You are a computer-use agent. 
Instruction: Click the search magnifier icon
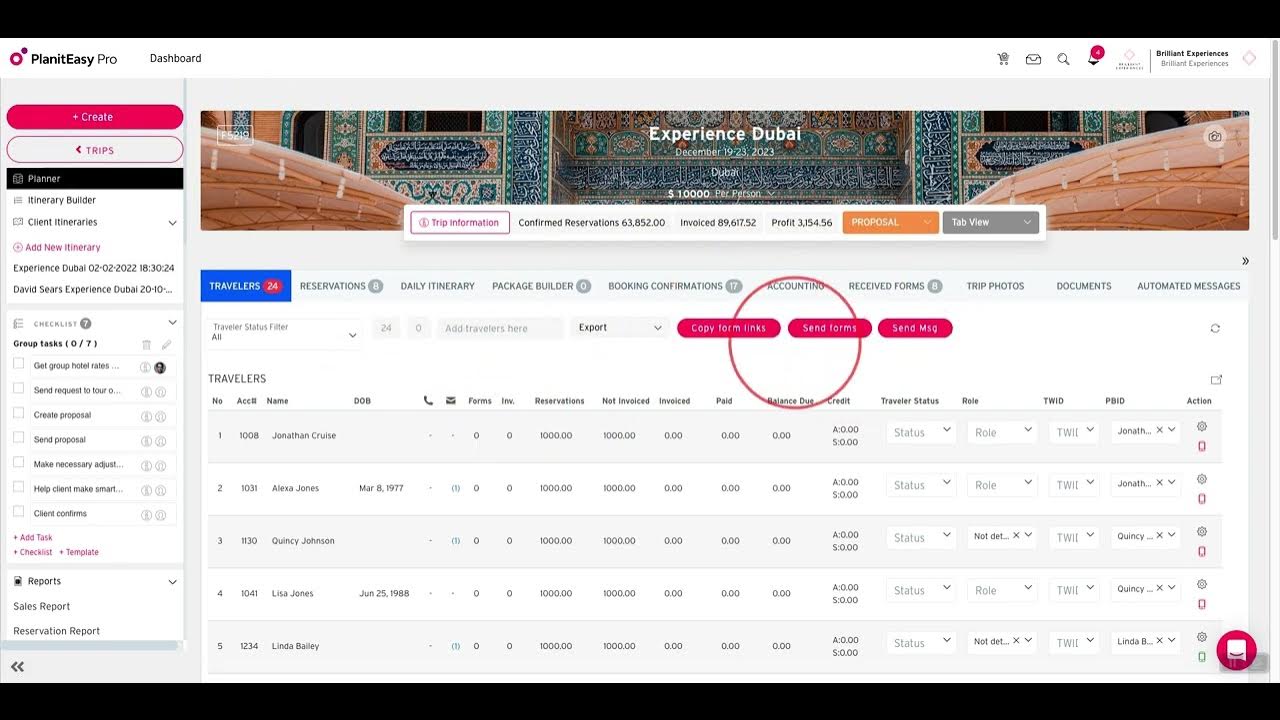(x=1063, y=59)
